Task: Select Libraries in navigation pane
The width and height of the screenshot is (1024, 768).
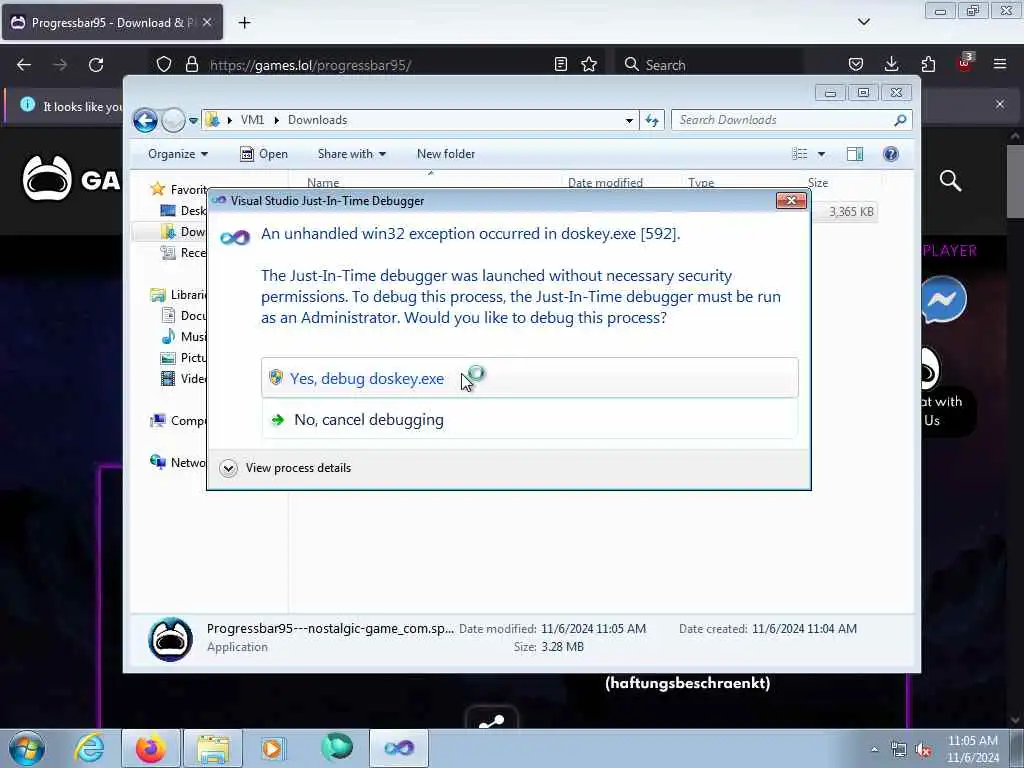Action: tap(178, 295)
